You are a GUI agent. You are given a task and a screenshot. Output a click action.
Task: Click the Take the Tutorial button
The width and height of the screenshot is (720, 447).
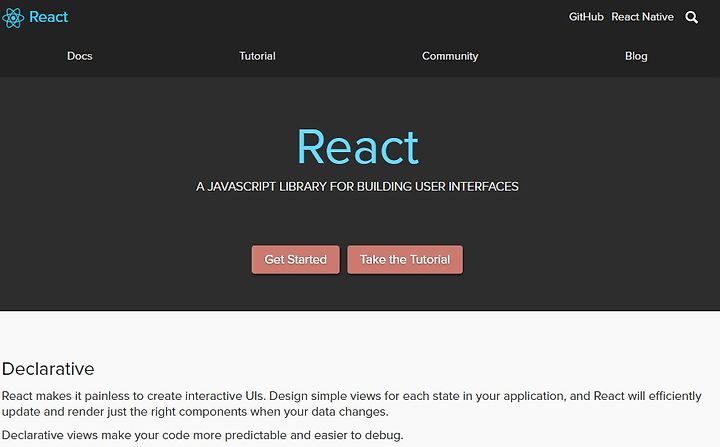(x=405, y=260)
